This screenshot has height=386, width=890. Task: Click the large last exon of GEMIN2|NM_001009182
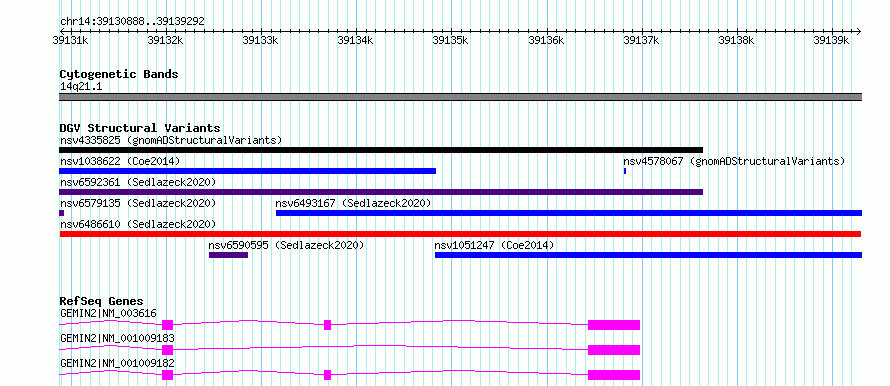coord(614,375)
